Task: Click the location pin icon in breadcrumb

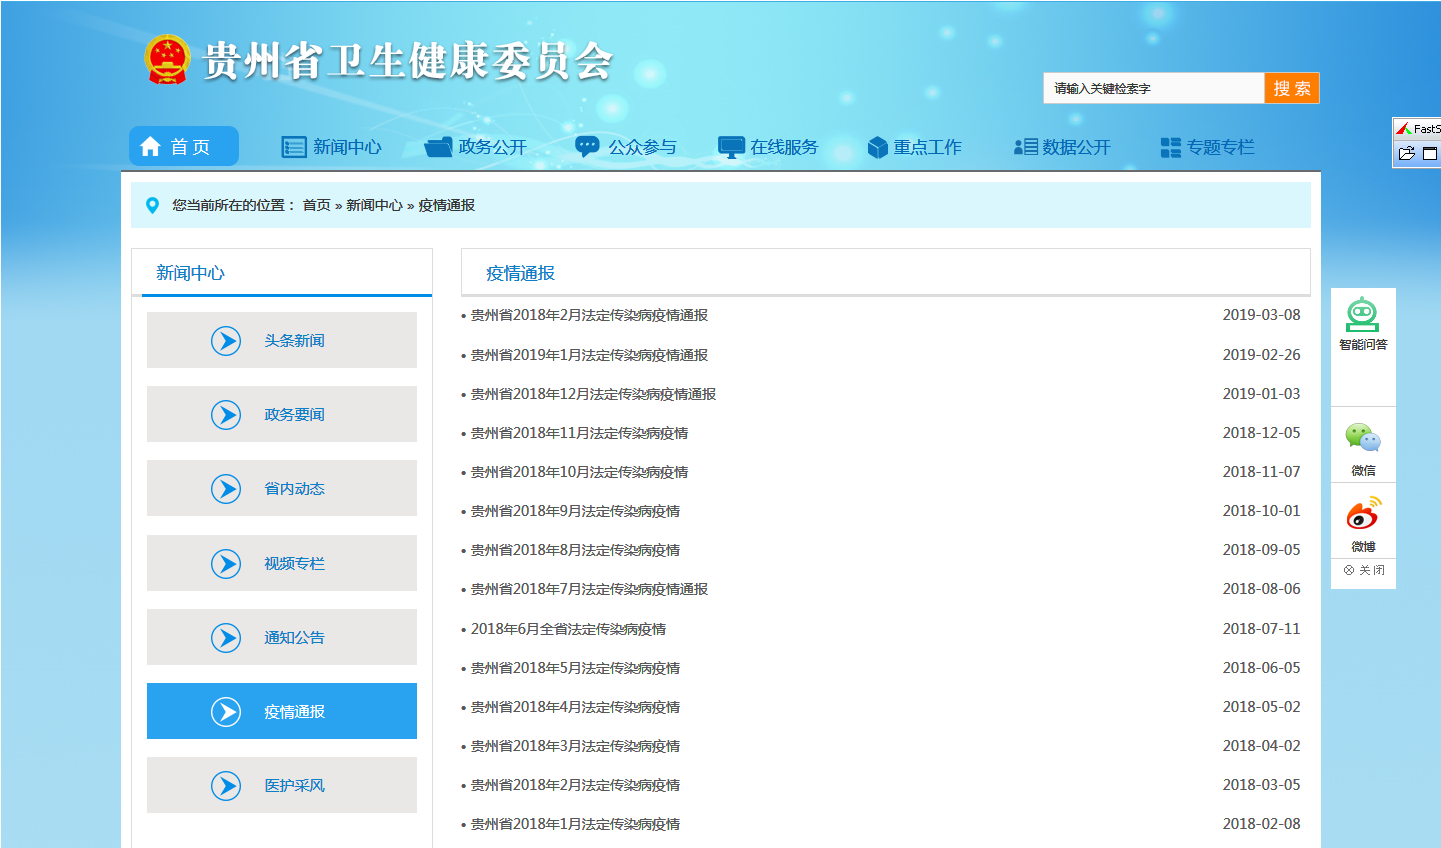Action: [x=152, y=205]
